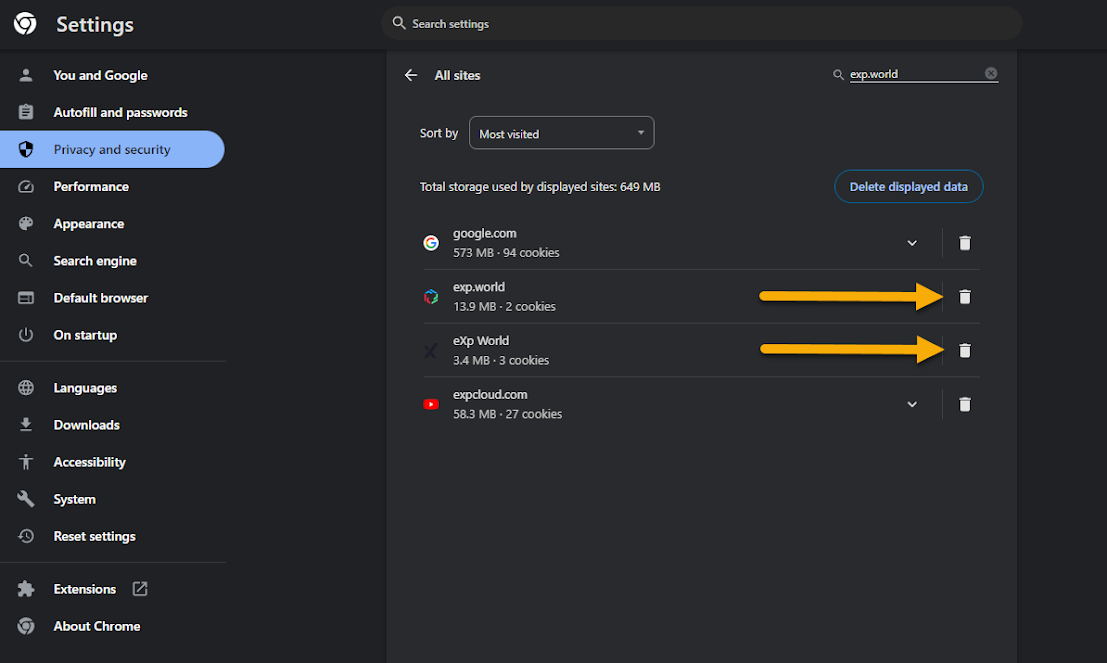Viewport: 1107px width, 663px height.
Task: Click the "13.9 MB · 2 cookies" text
Action: tap(504, 306)
